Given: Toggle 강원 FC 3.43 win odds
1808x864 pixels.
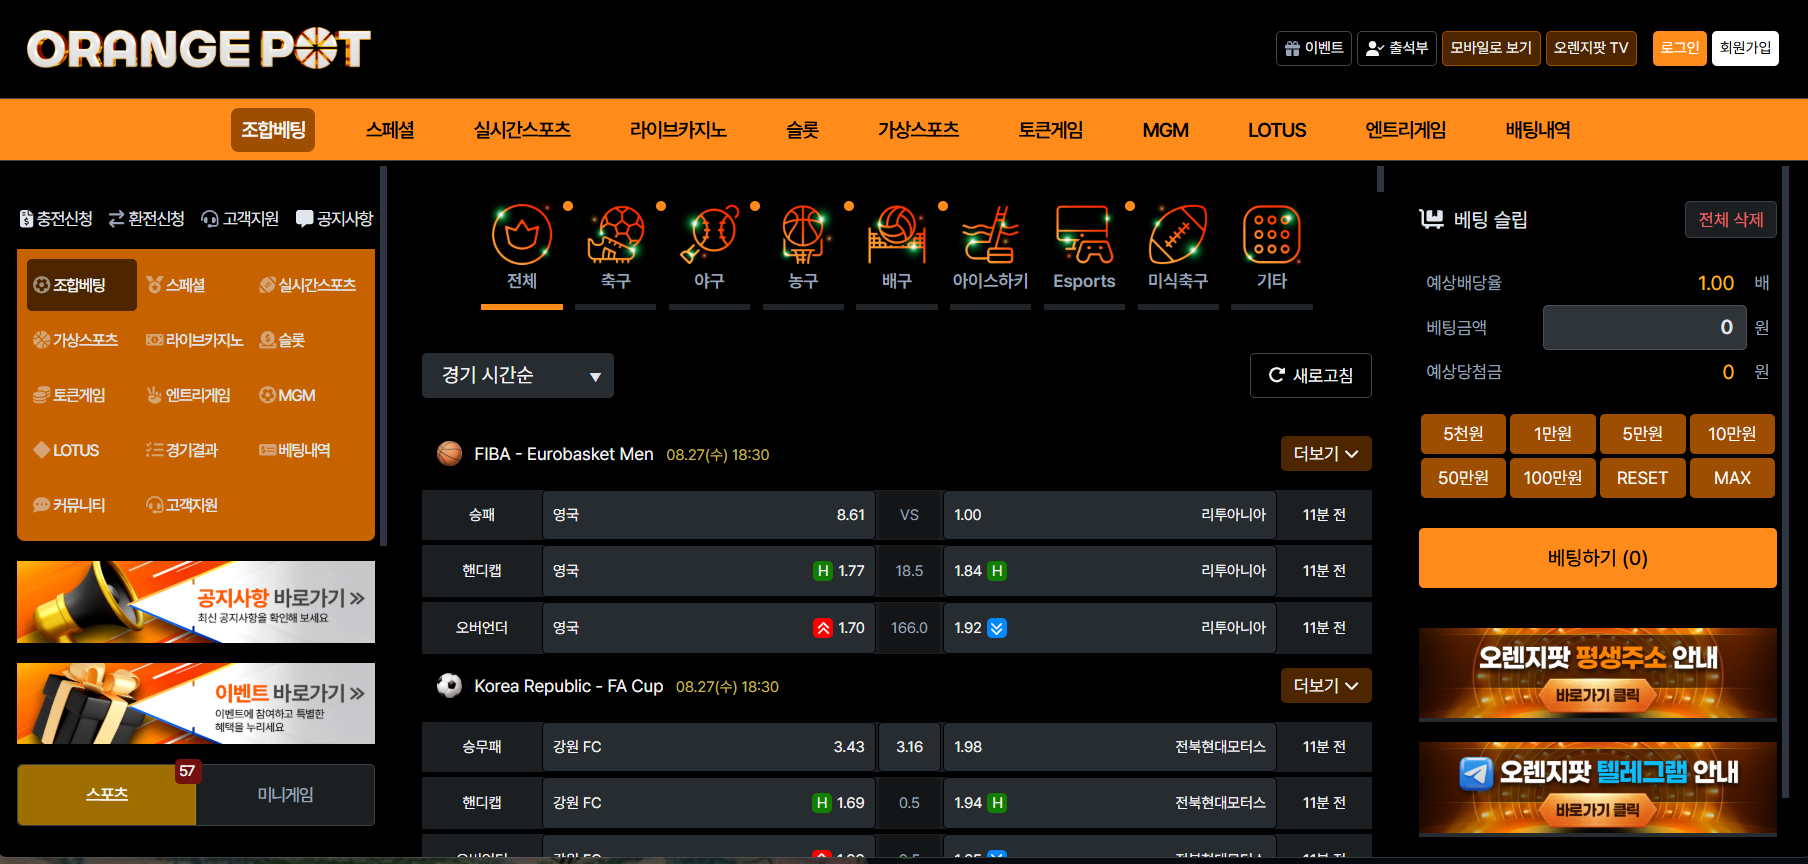Looking at the screenshot, I should pos(708,747).
